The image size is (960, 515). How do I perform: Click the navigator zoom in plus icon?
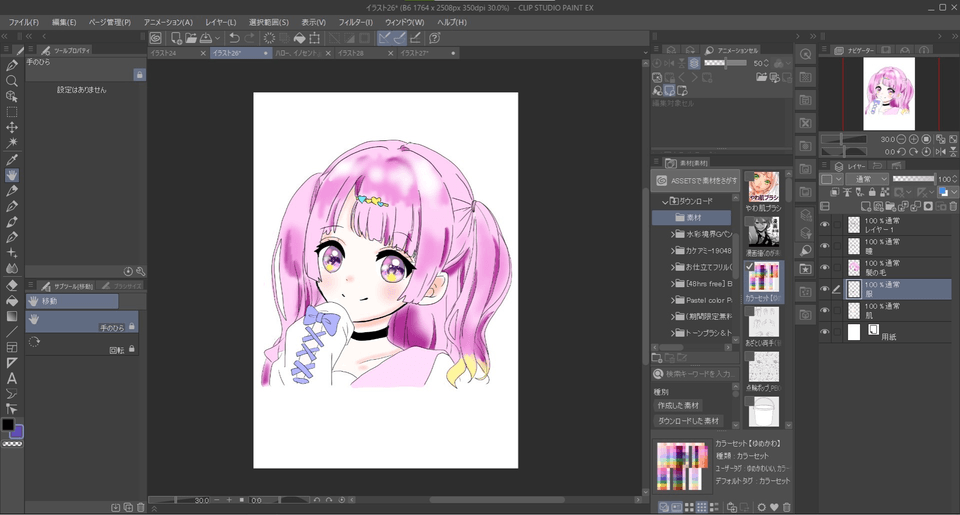[x=913, y=140]
